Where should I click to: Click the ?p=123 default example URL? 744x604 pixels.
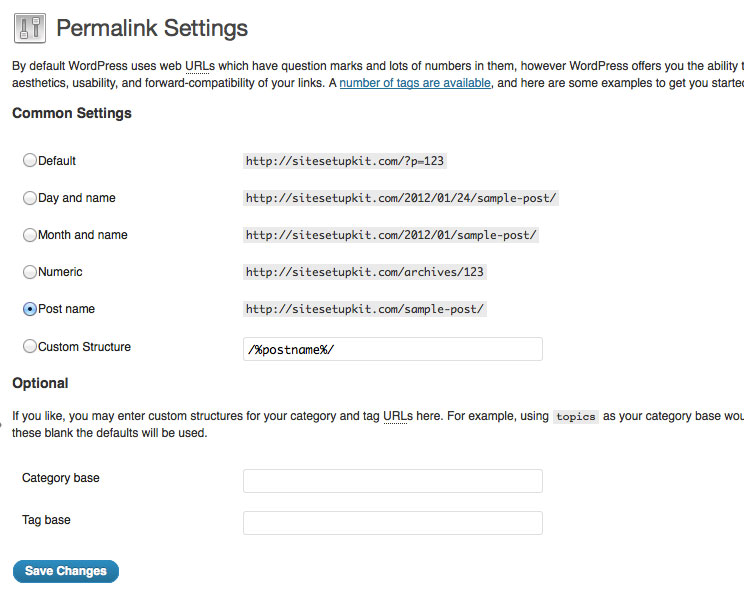point(344,161)
